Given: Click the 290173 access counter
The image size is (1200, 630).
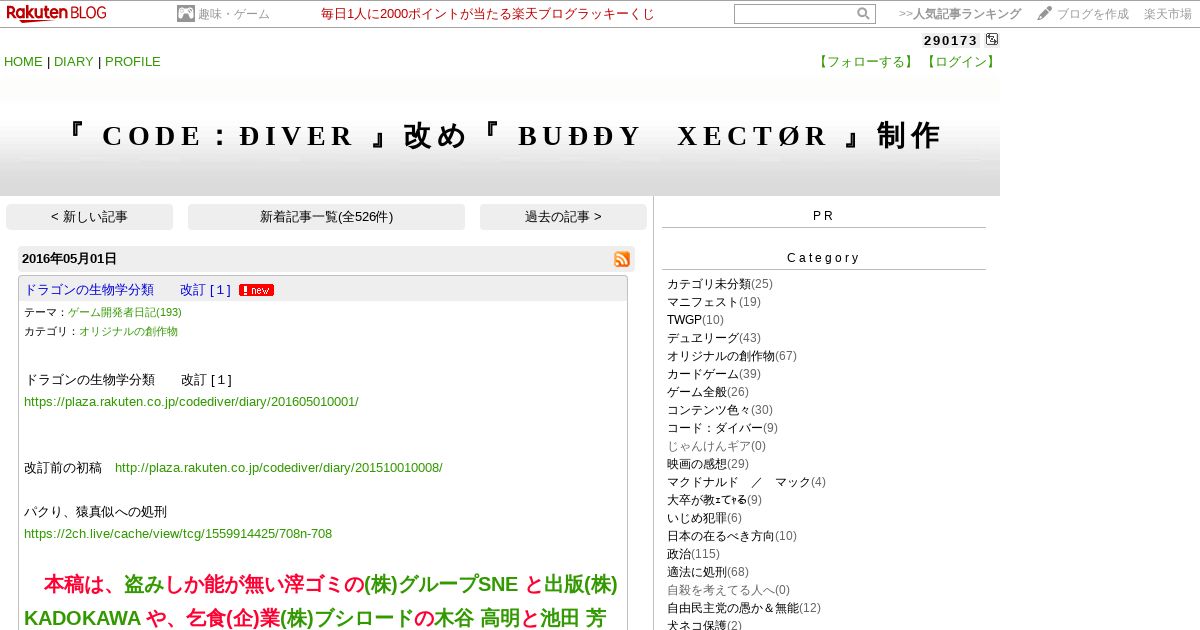Looking at the screenshot, I should coord(951,41).
